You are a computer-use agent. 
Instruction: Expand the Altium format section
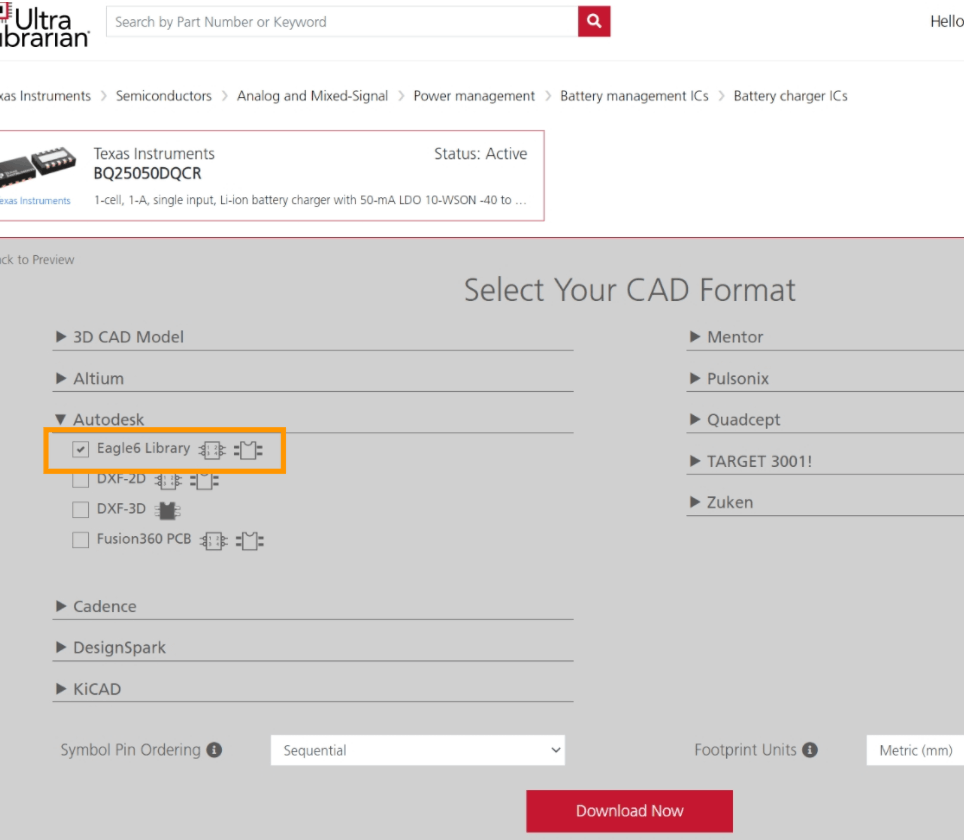tap(313, 378)
